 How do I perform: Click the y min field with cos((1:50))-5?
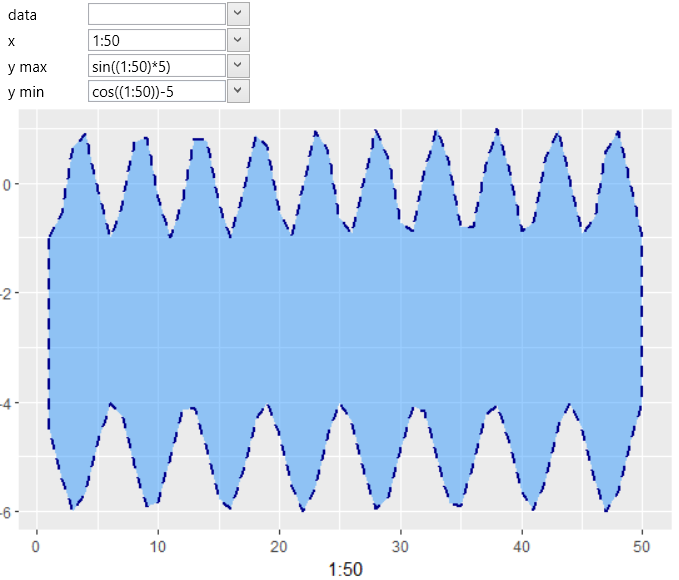point(157,91)
